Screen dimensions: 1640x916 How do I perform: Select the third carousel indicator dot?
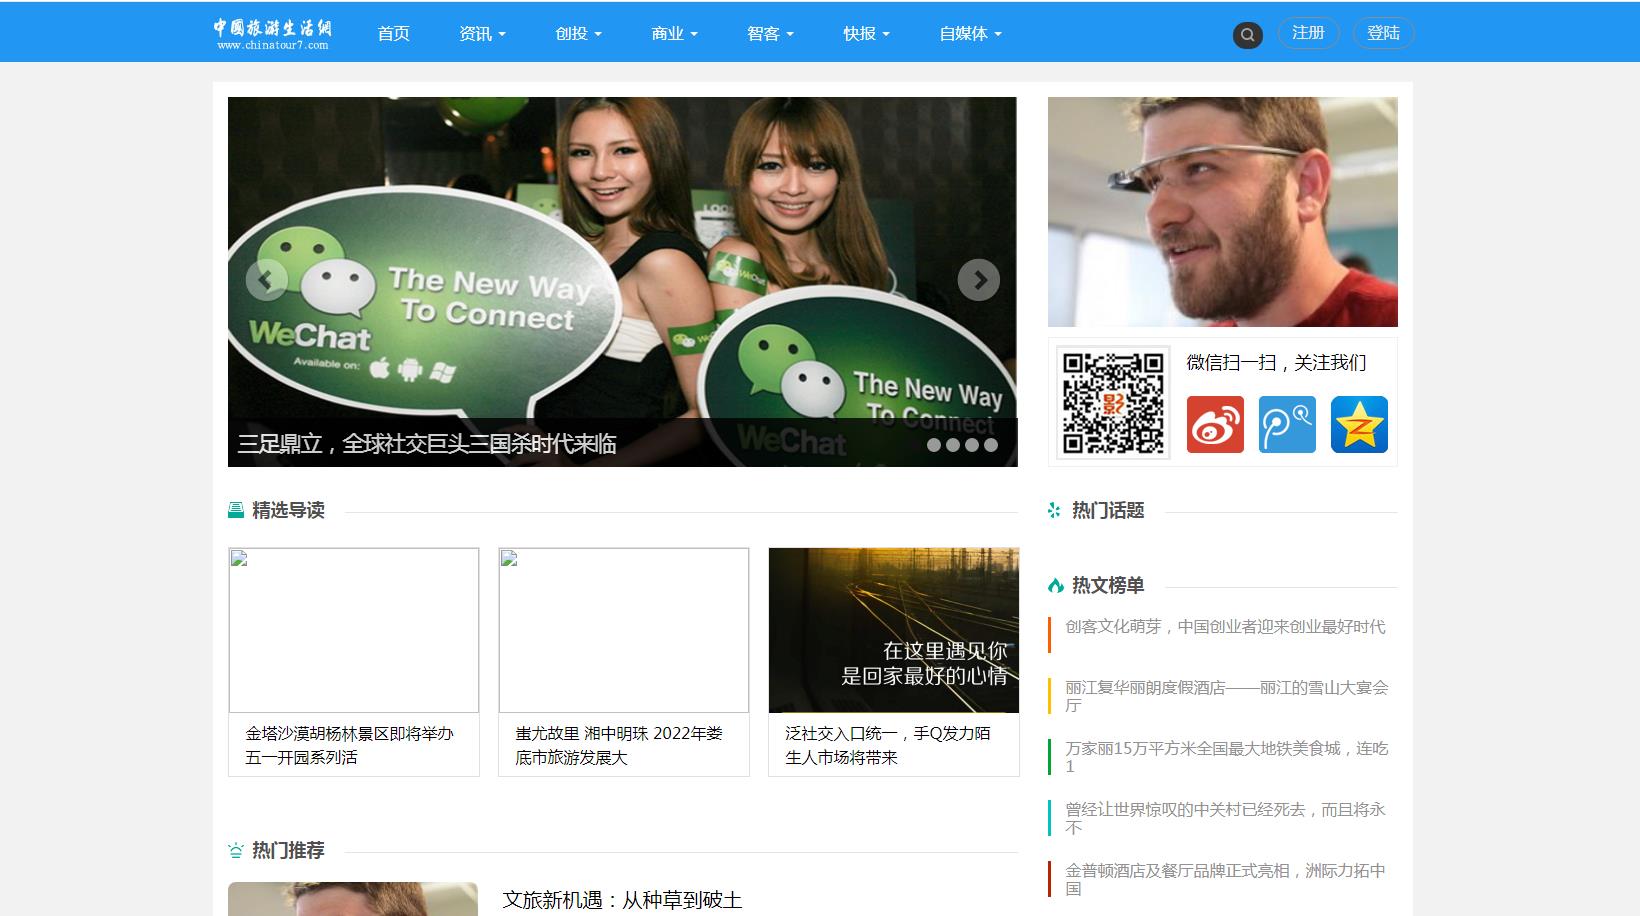(972, 445)
